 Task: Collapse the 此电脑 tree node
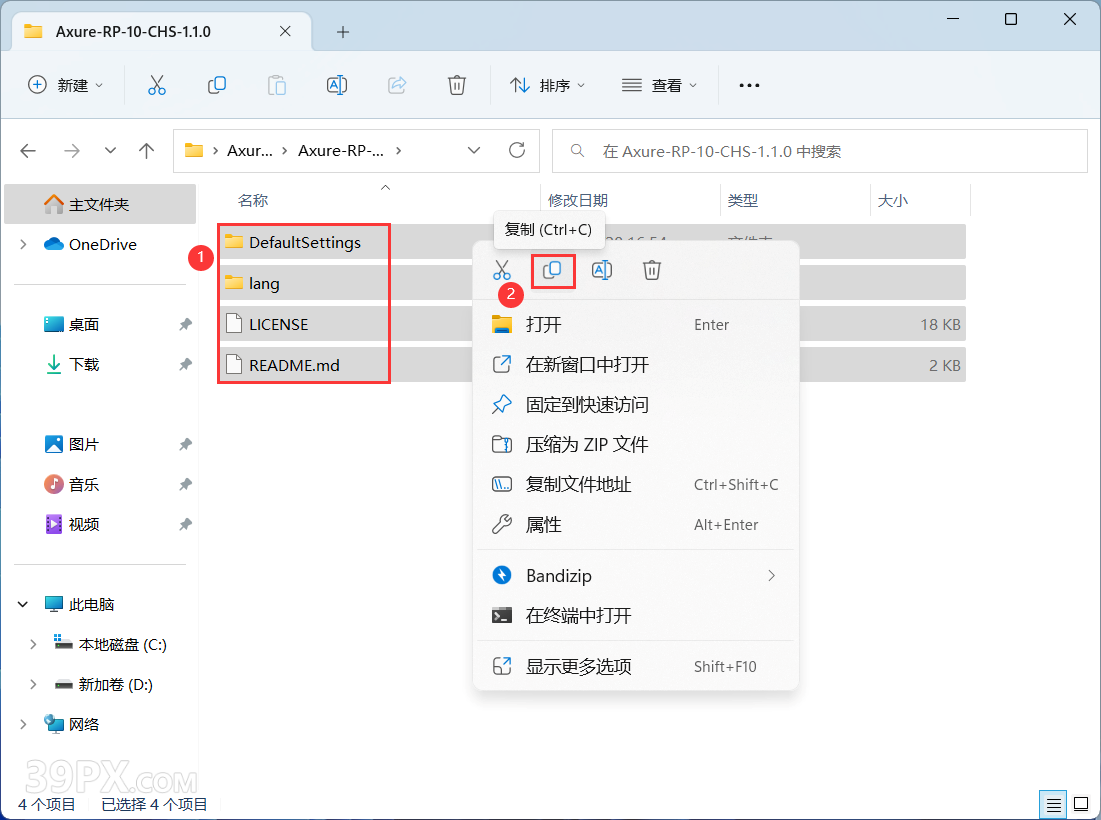coord(23,604)
